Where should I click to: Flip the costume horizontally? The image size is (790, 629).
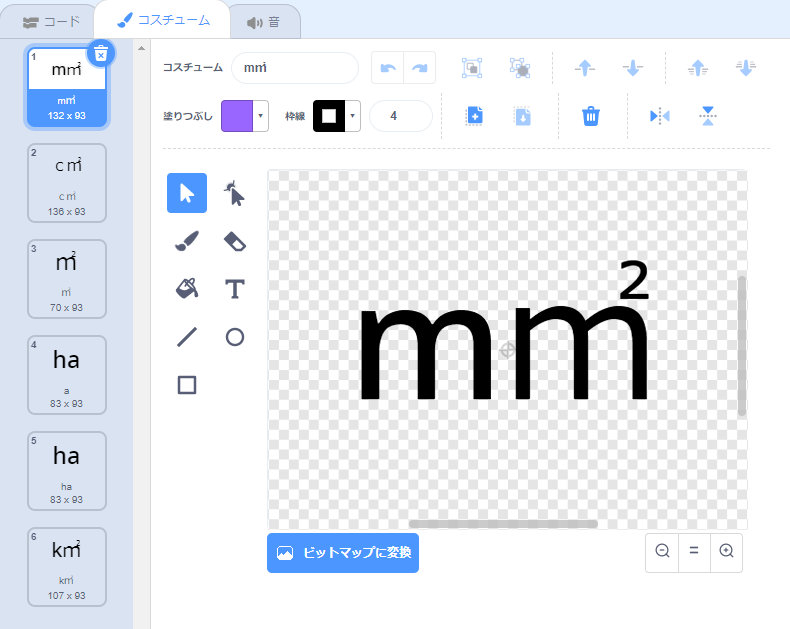pos(660,116)
